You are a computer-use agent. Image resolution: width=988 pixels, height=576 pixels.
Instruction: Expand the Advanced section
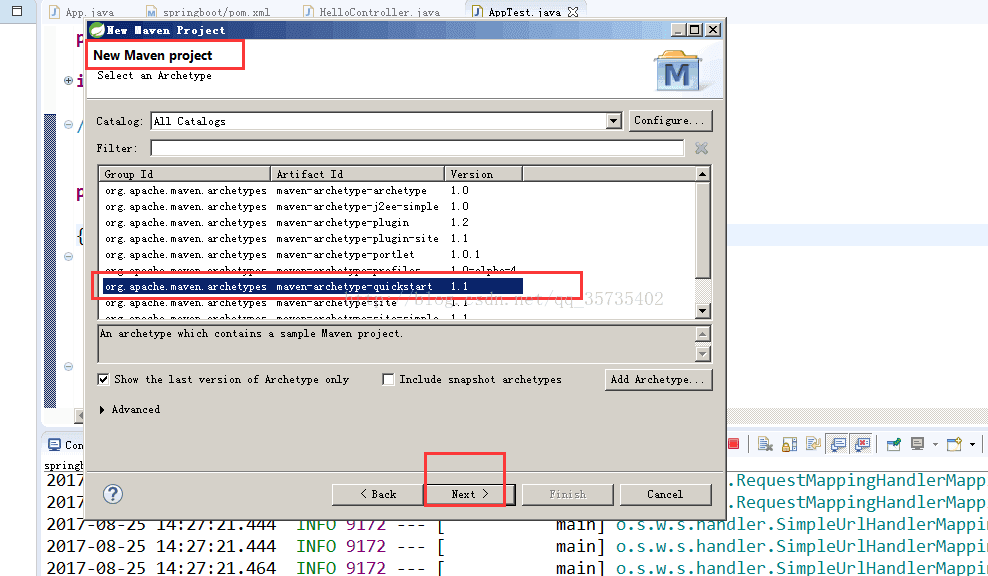click(x=102, y=410)
